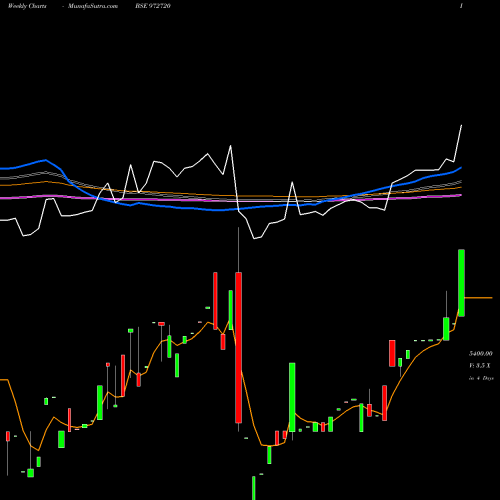The width and height of the screenshot is (500, 500).
Task: Click the largest red candle mid-chart
Action: (238, 348)
